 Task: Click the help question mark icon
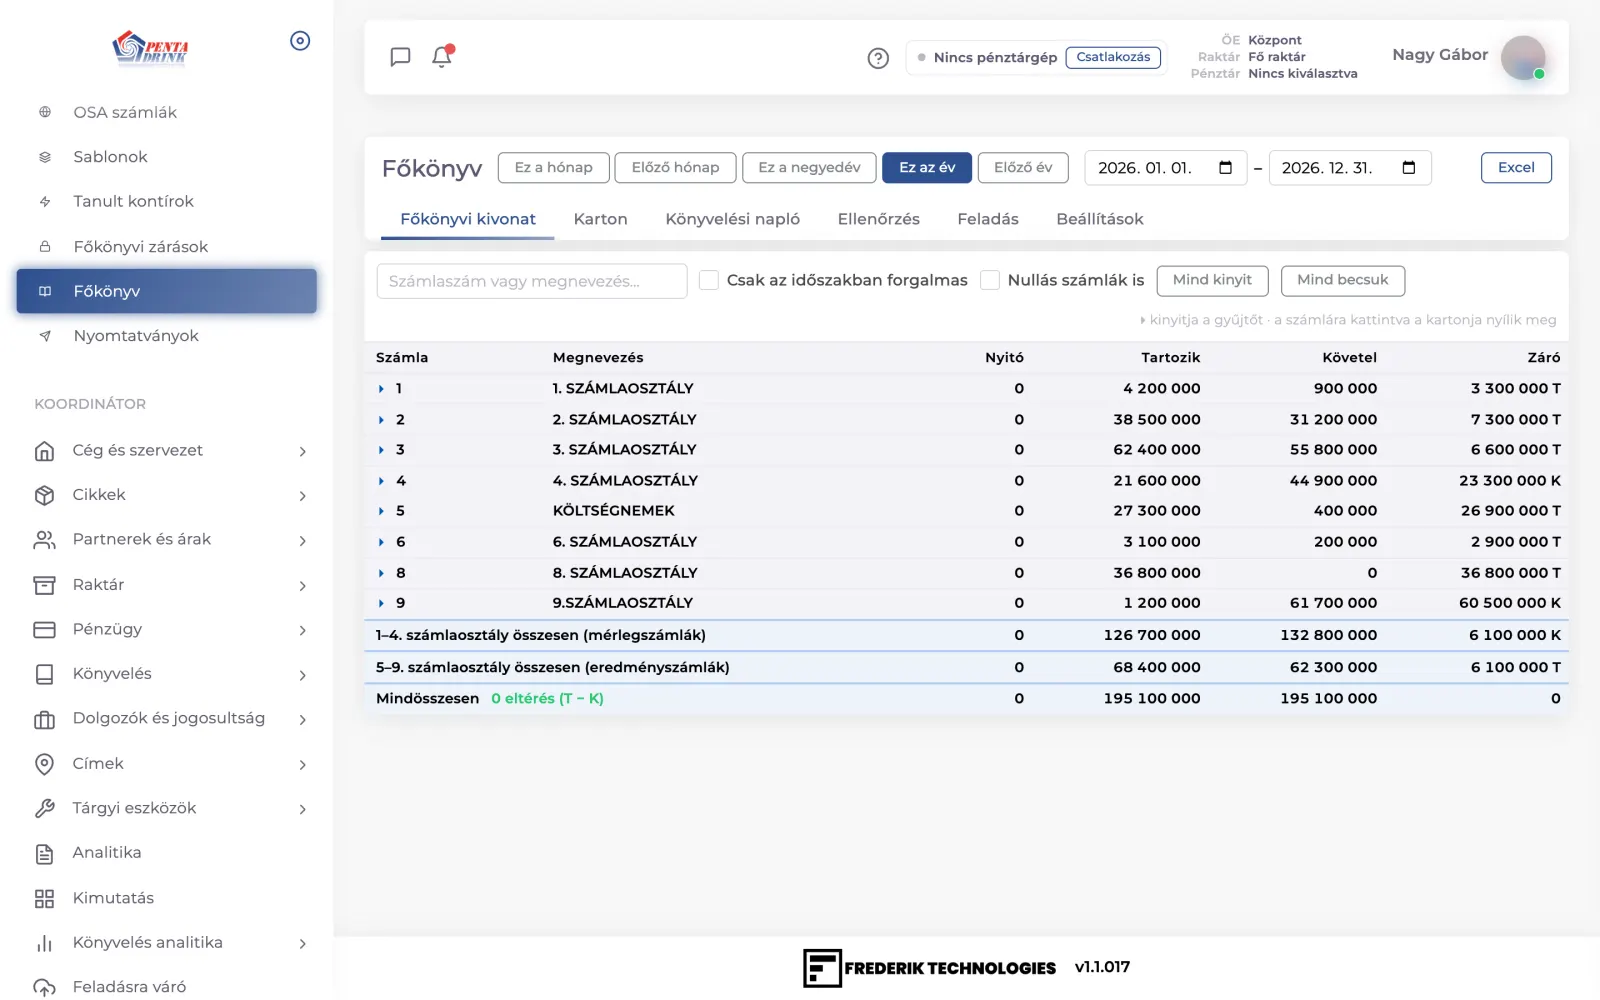(878, 58)
